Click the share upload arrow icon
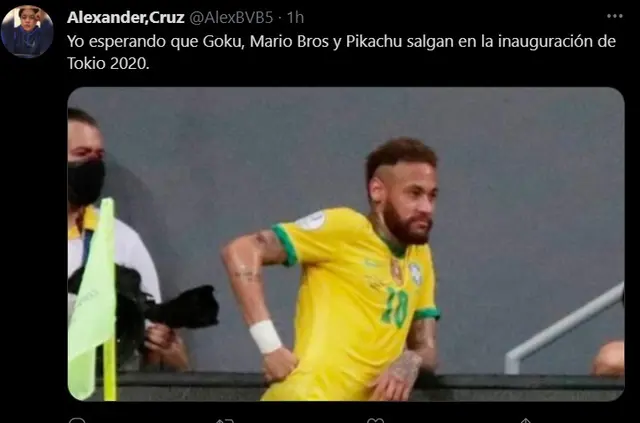 coord(525,421)
